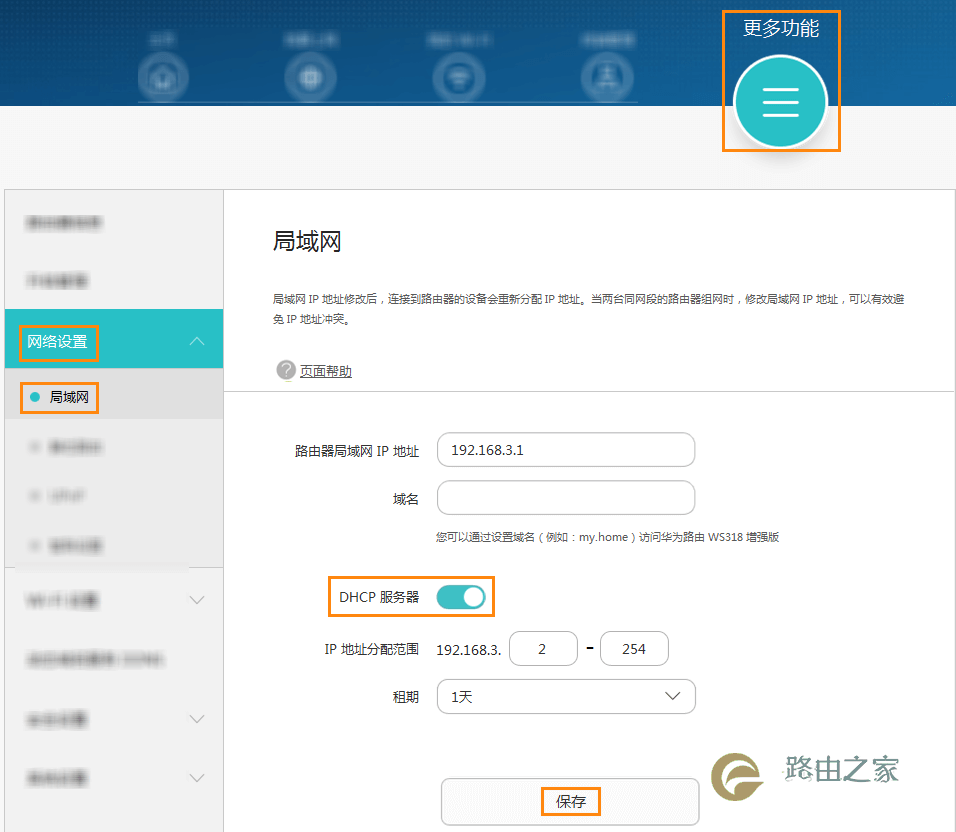The image size is (956, 832).
Task: Click the gear icon in the top navigation
Action: (x=310, y=75)
